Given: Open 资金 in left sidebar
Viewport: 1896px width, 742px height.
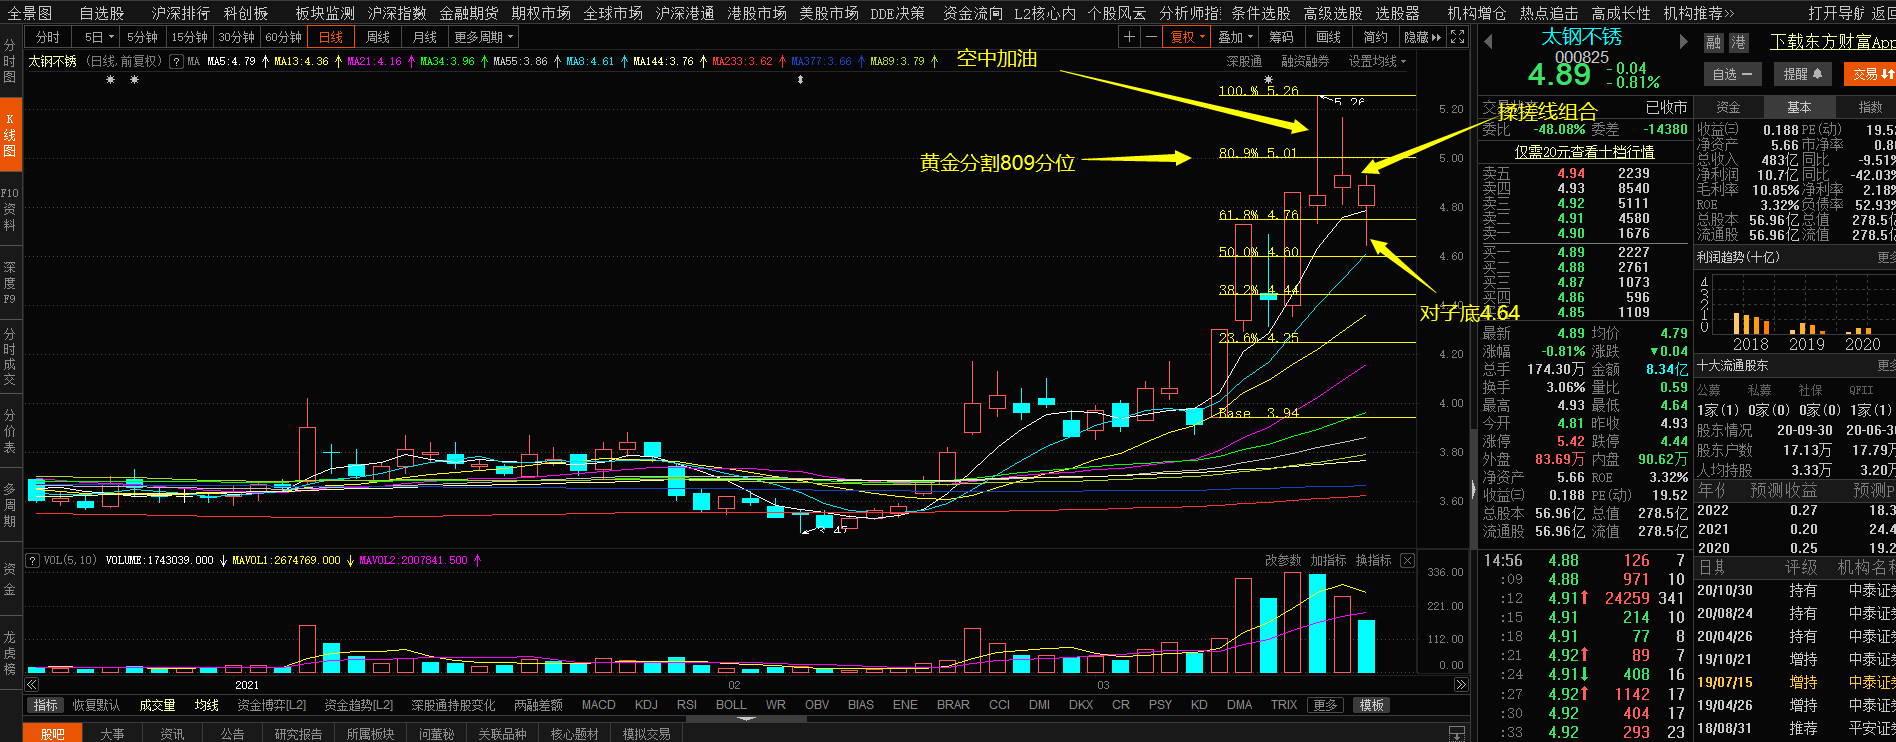Looking at the screenshot, I should 10,577.
